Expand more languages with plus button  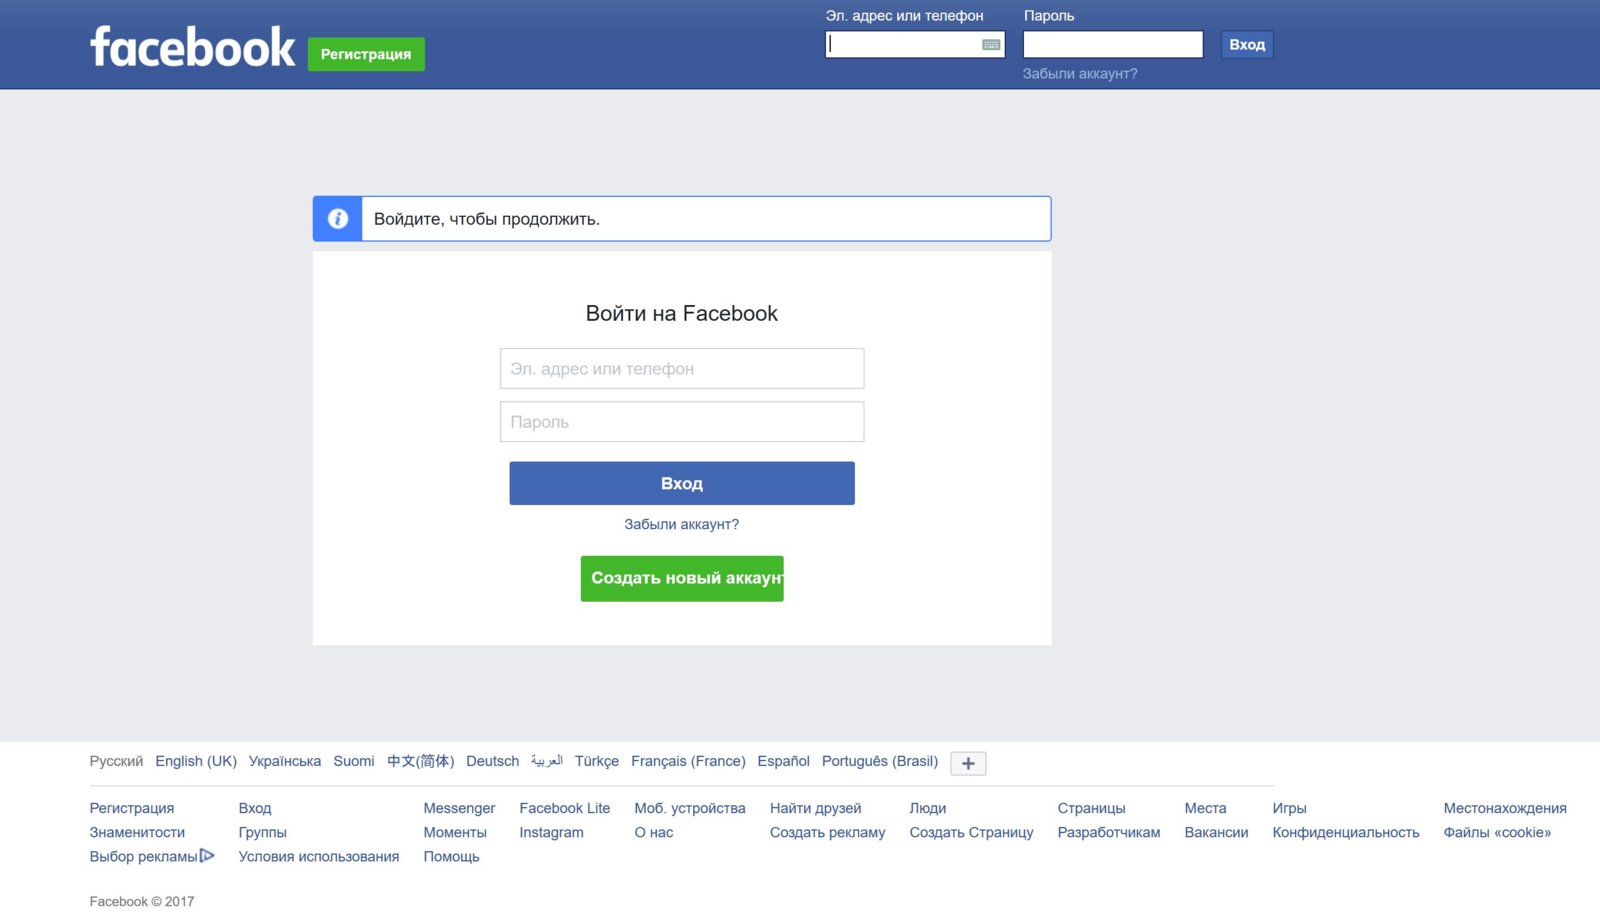tap(967, 763)
